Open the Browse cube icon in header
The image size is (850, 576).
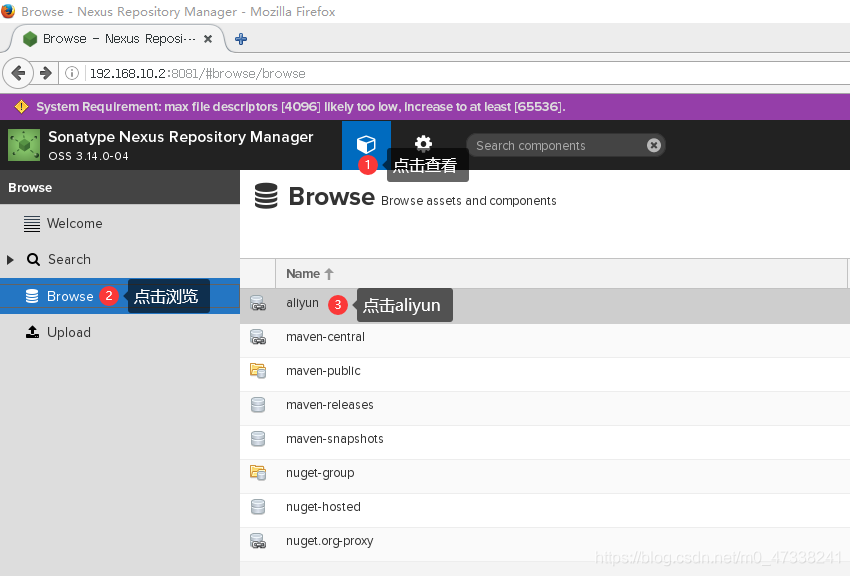tap(366, 145)
